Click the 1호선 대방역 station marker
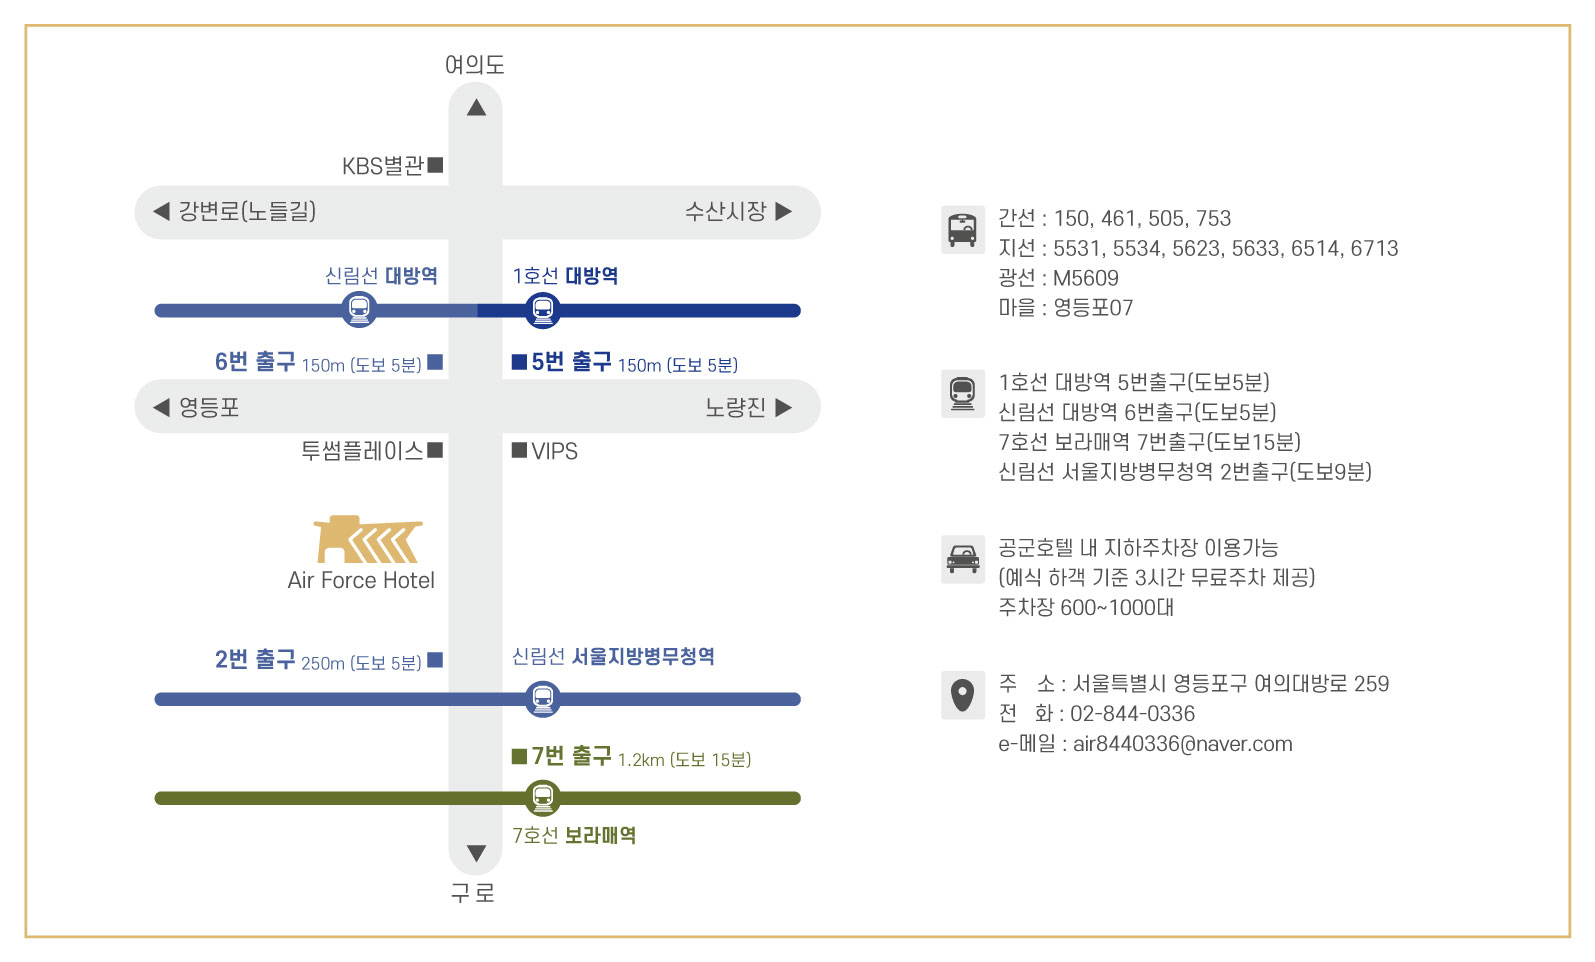 click(542, 310)
